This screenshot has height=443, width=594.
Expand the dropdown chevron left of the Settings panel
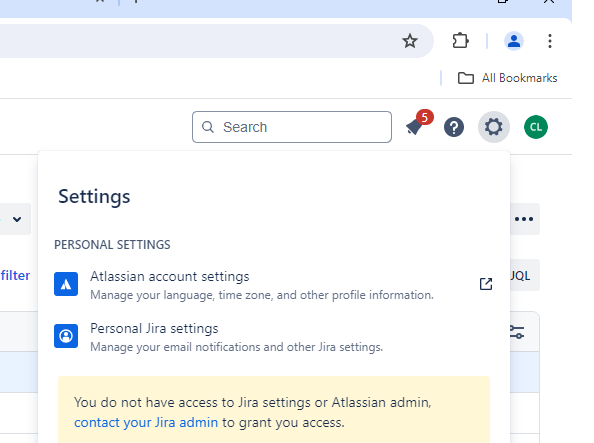(17, 219)
